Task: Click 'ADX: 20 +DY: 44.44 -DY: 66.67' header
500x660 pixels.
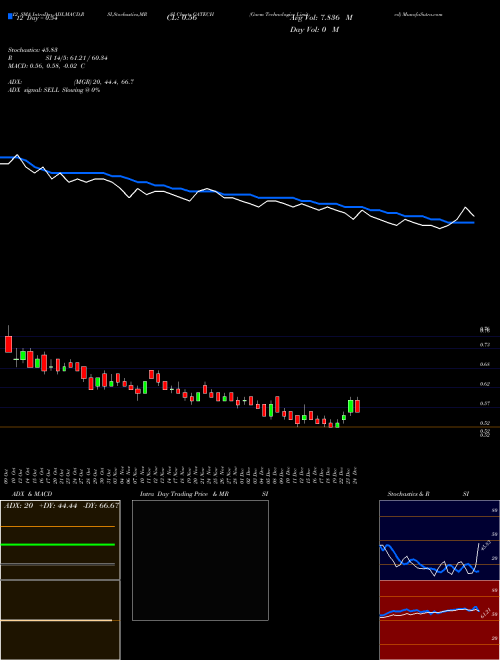Action: 61,506
